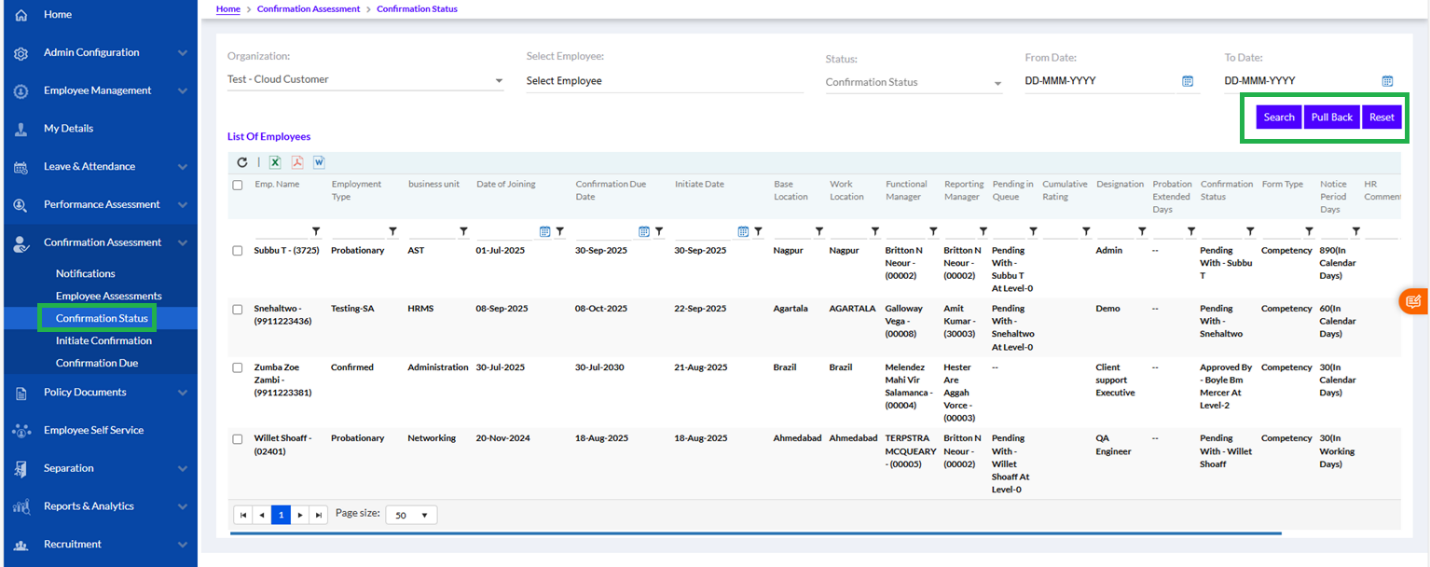Export the list to Word

tap(319, 162)
